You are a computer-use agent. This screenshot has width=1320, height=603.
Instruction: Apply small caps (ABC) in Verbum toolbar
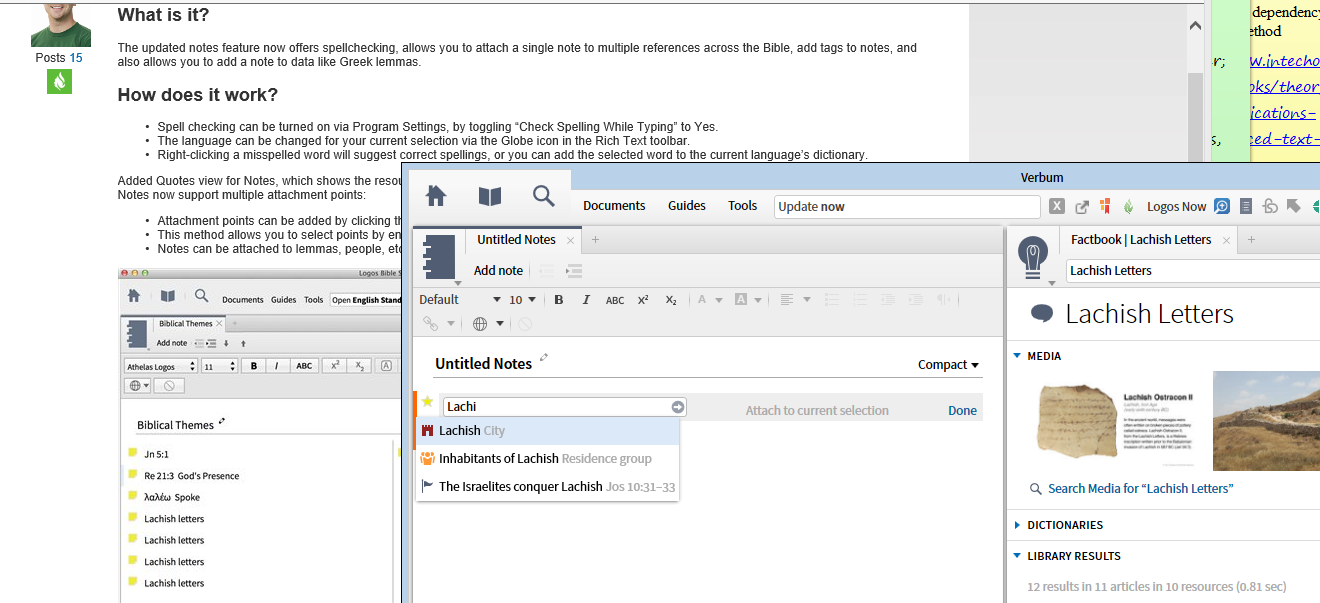click(615, 300)
